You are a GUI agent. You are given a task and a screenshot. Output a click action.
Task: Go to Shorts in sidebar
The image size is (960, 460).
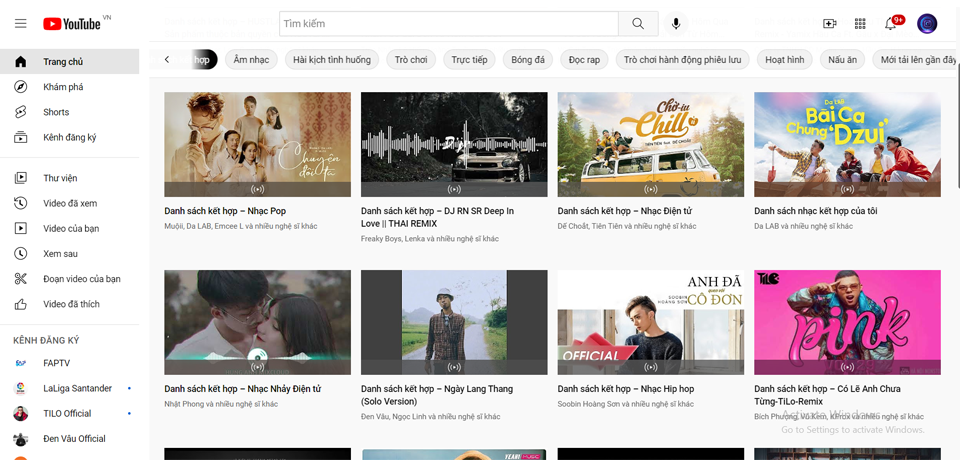(x=69, y=111)
